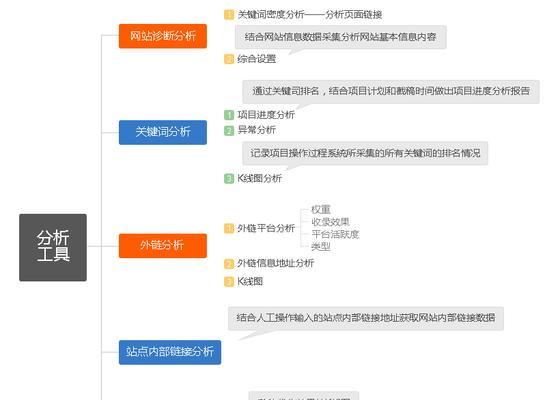
Task: Select the 项目进度分析 topic text
Action: pyautogui.click(x=266, y=115)
